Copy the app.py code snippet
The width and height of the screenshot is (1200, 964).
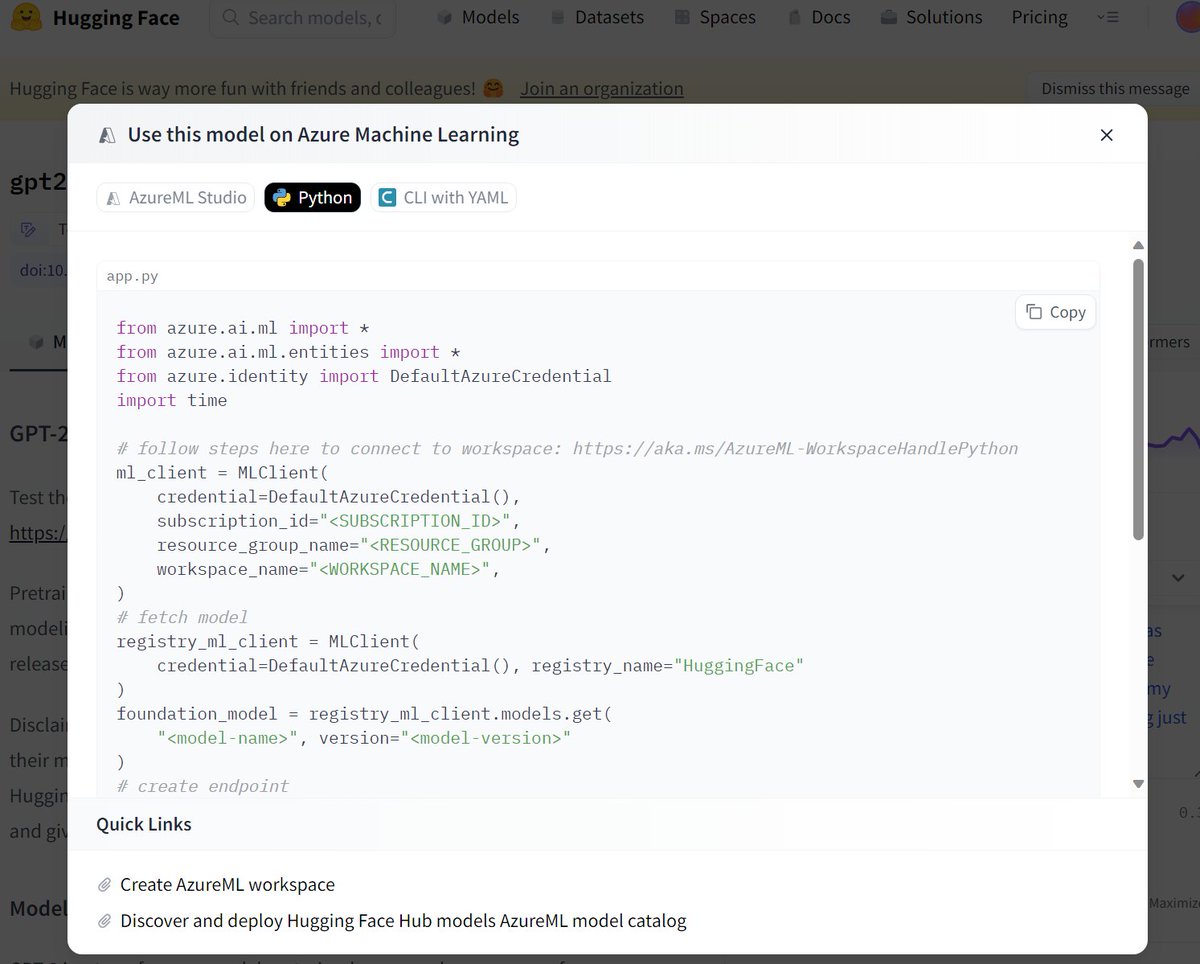click(1055, 312)
